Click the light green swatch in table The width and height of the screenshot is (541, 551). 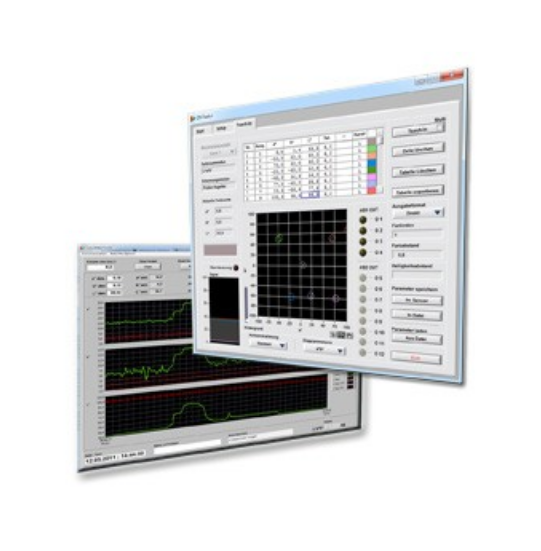[x=372, y=148]
